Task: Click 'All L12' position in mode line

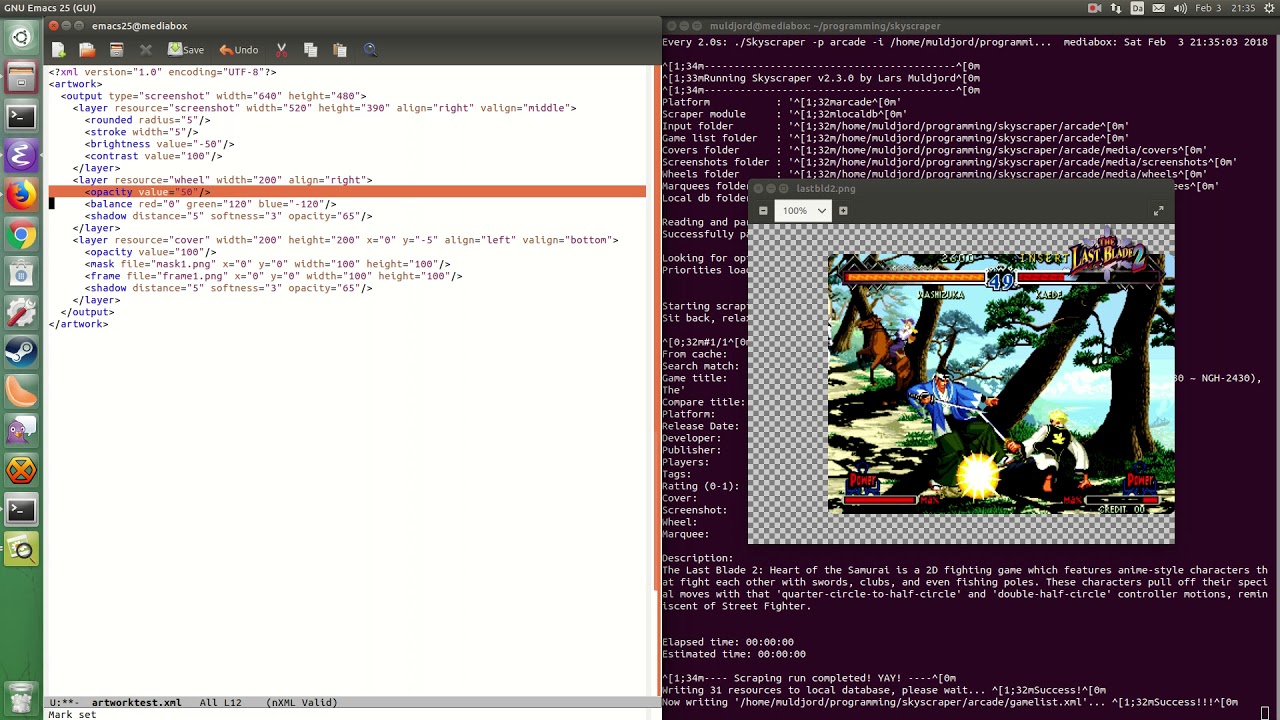Action: pos(220,703)
